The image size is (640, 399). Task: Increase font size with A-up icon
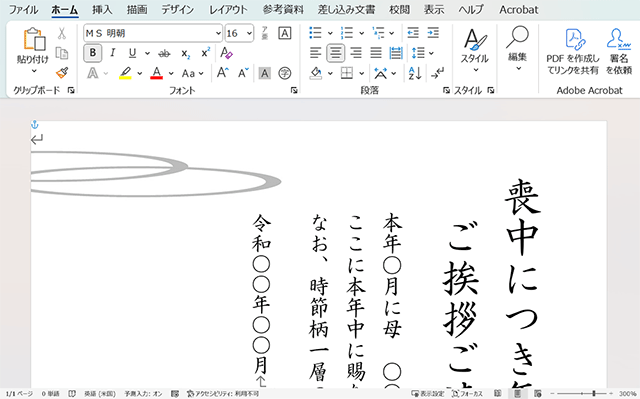tap(222, 73)
